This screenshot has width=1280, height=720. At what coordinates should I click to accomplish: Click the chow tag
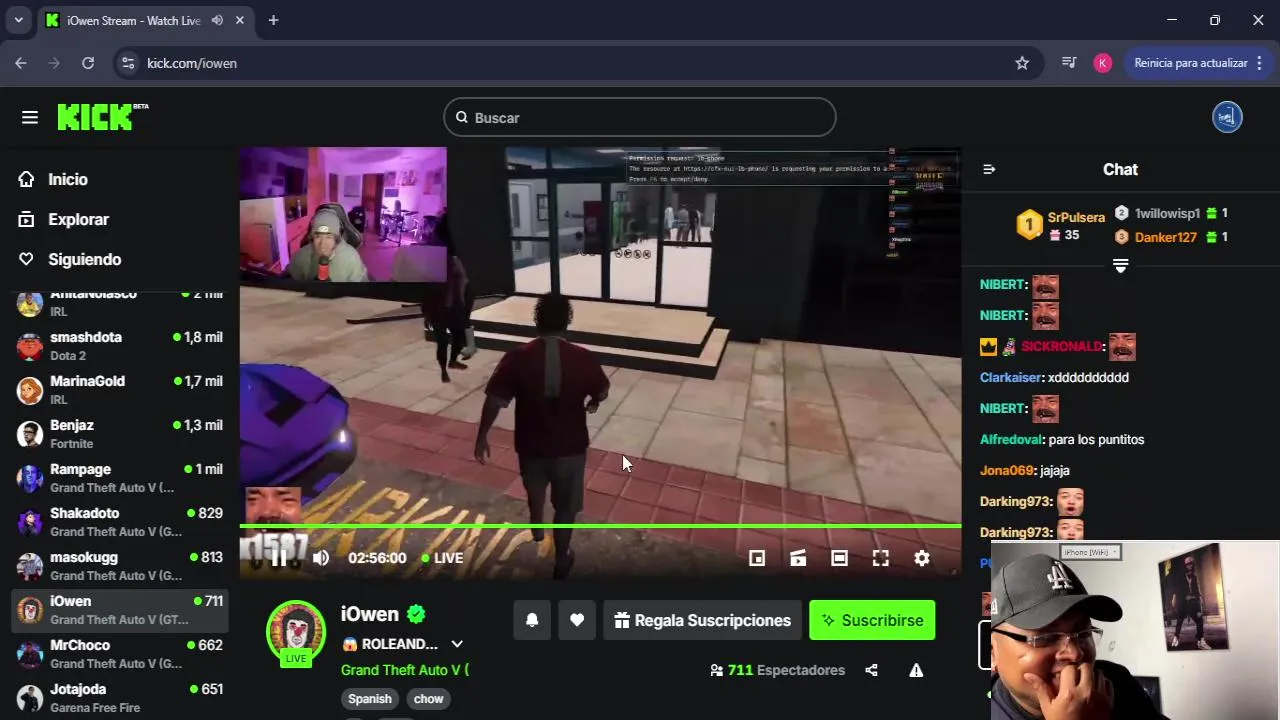point(428,699)
